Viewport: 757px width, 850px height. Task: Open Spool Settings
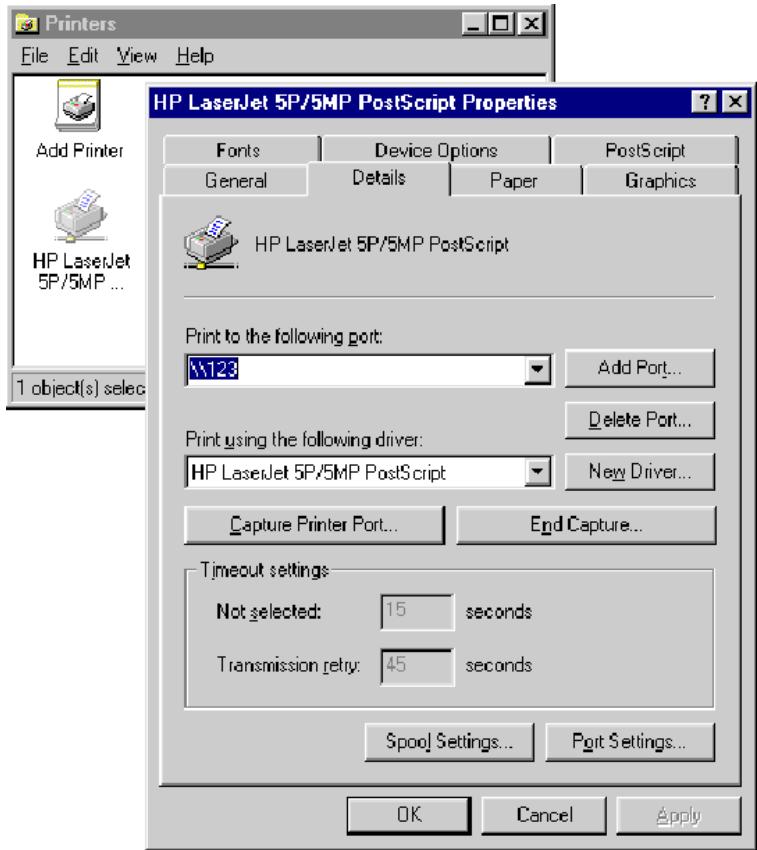pos(449,742)
